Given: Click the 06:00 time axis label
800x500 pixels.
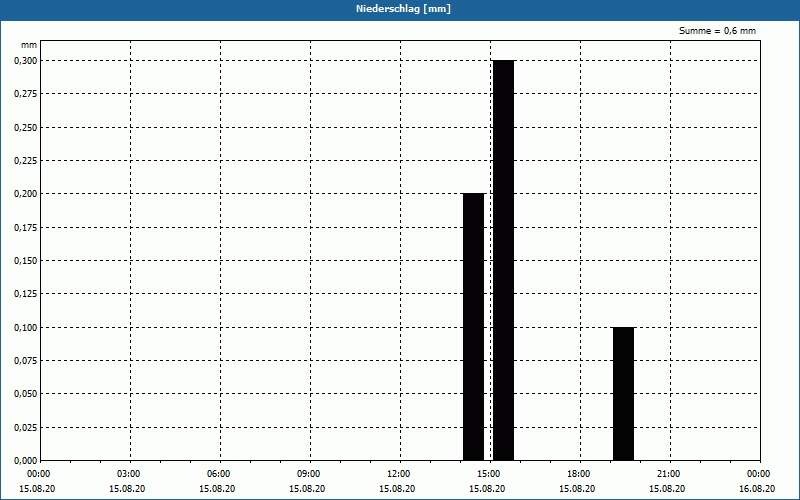Looking at the screenshot, I should [218, 474].
